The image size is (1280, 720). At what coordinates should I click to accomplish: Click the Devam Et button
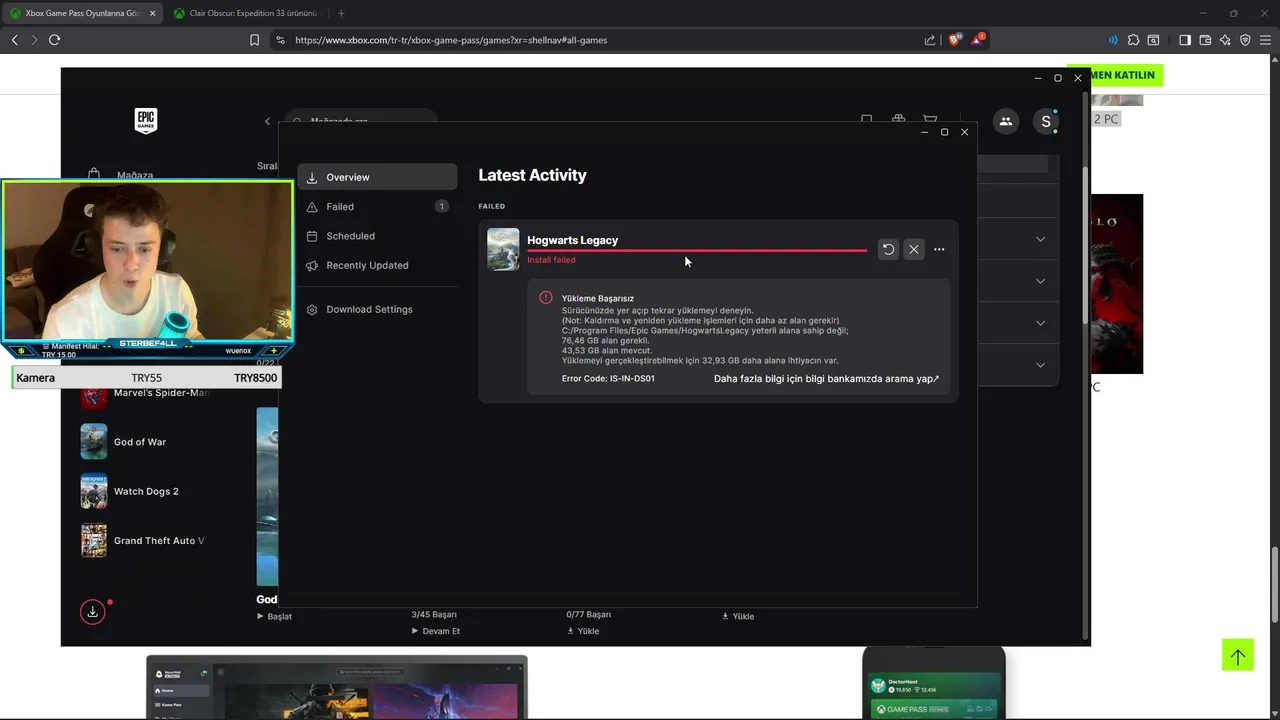click(x=436, y=631)
